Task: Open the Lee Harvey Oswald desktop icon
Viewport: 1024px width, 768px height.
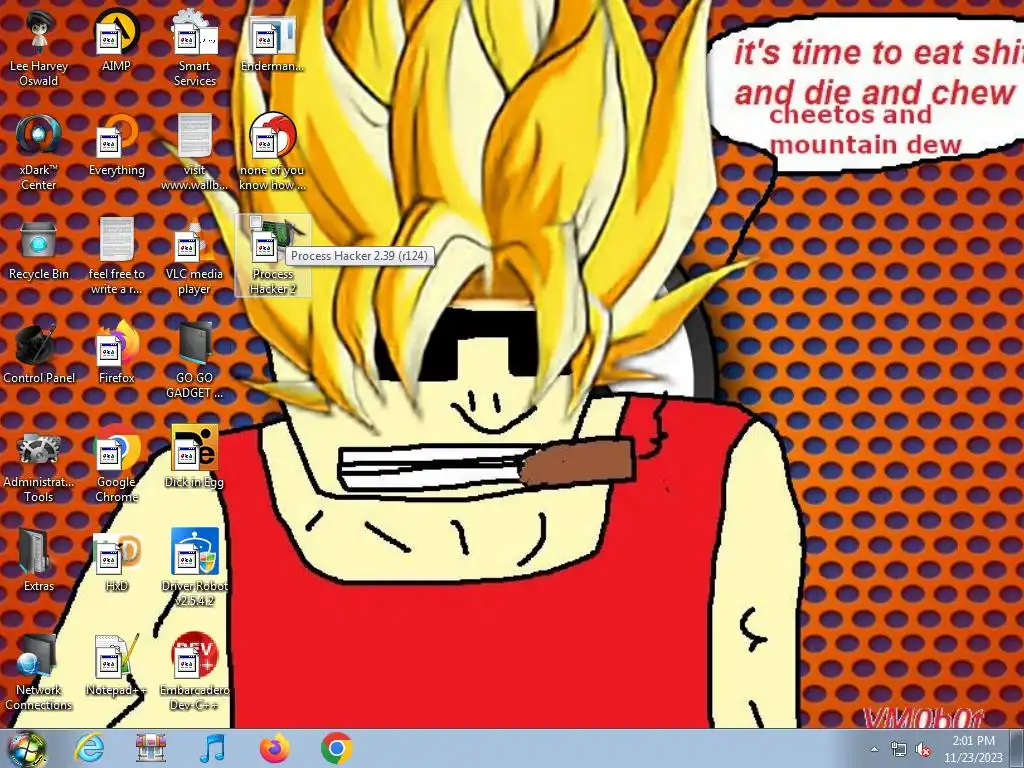Action: (39, 47)
